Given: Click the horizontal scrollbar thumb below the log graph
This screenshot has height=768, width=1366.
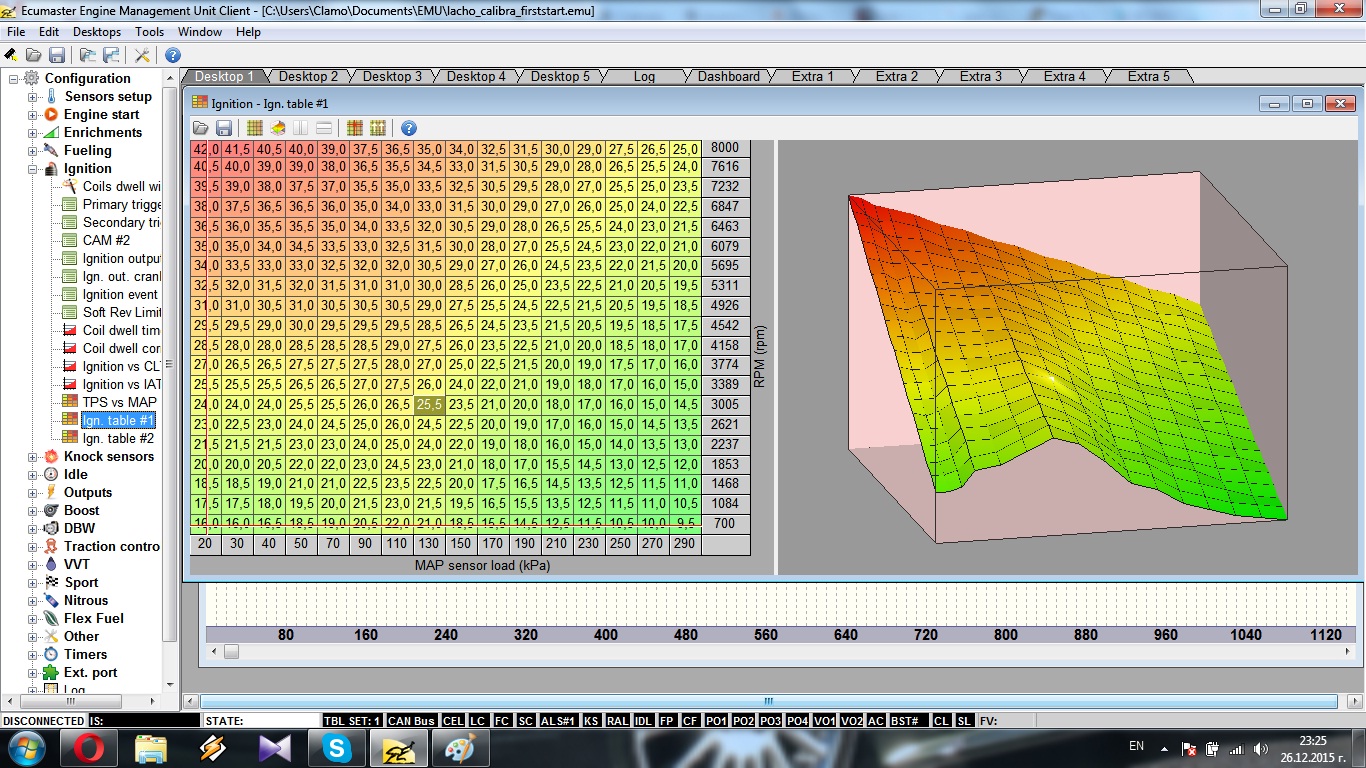Looking at the screenshot, I should 231,651.
